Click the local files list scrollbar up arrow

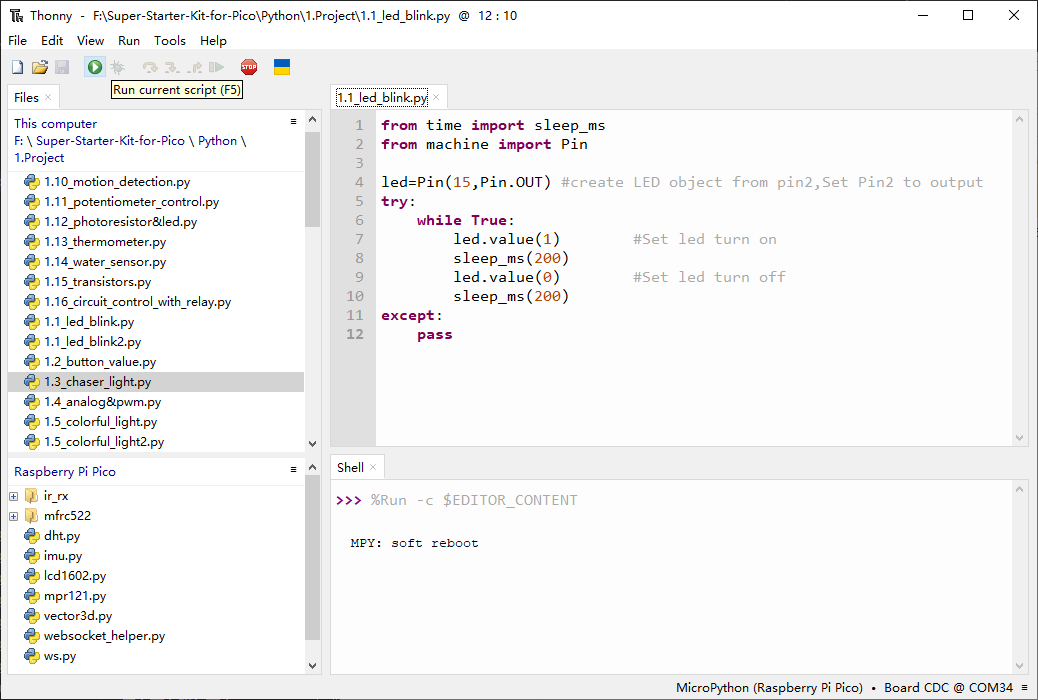(x=312, y=119)
